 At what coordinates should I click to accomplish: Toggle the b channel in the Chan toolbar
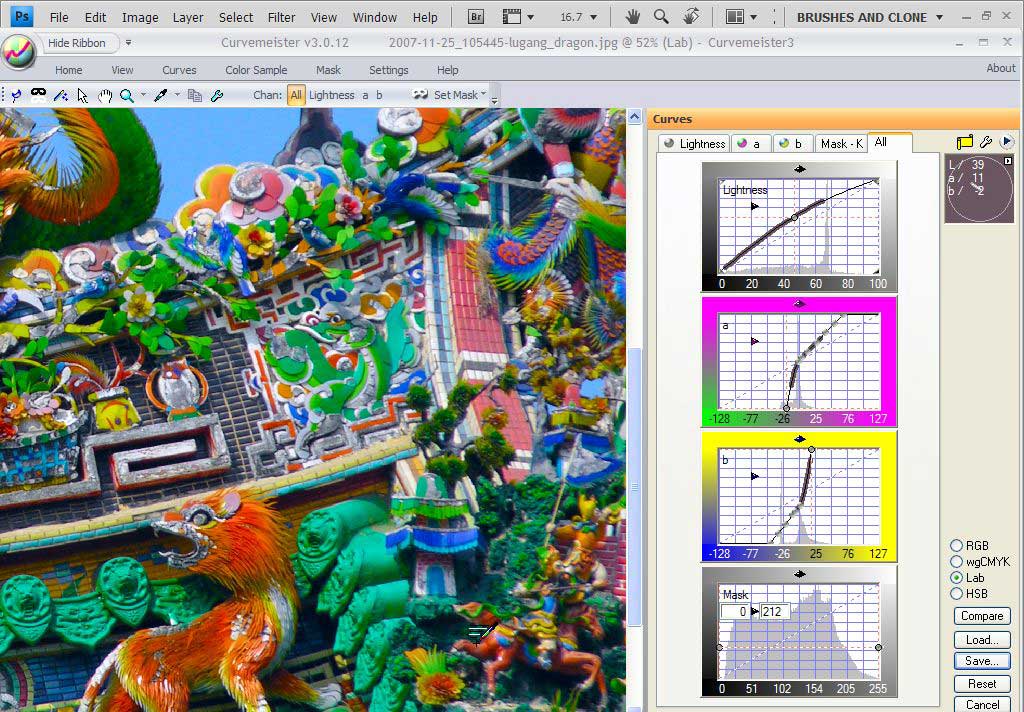pos(379,95)
